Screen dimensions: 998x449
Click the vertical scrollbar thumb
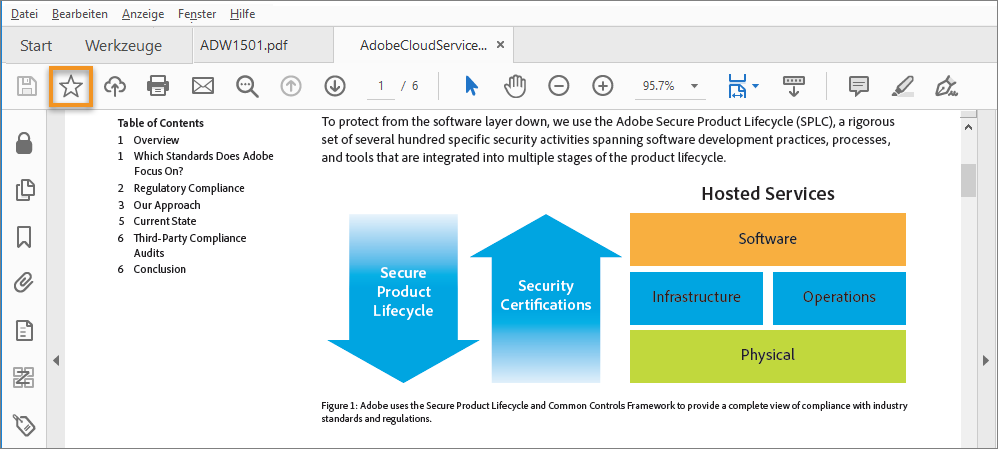tap(968, 180)
